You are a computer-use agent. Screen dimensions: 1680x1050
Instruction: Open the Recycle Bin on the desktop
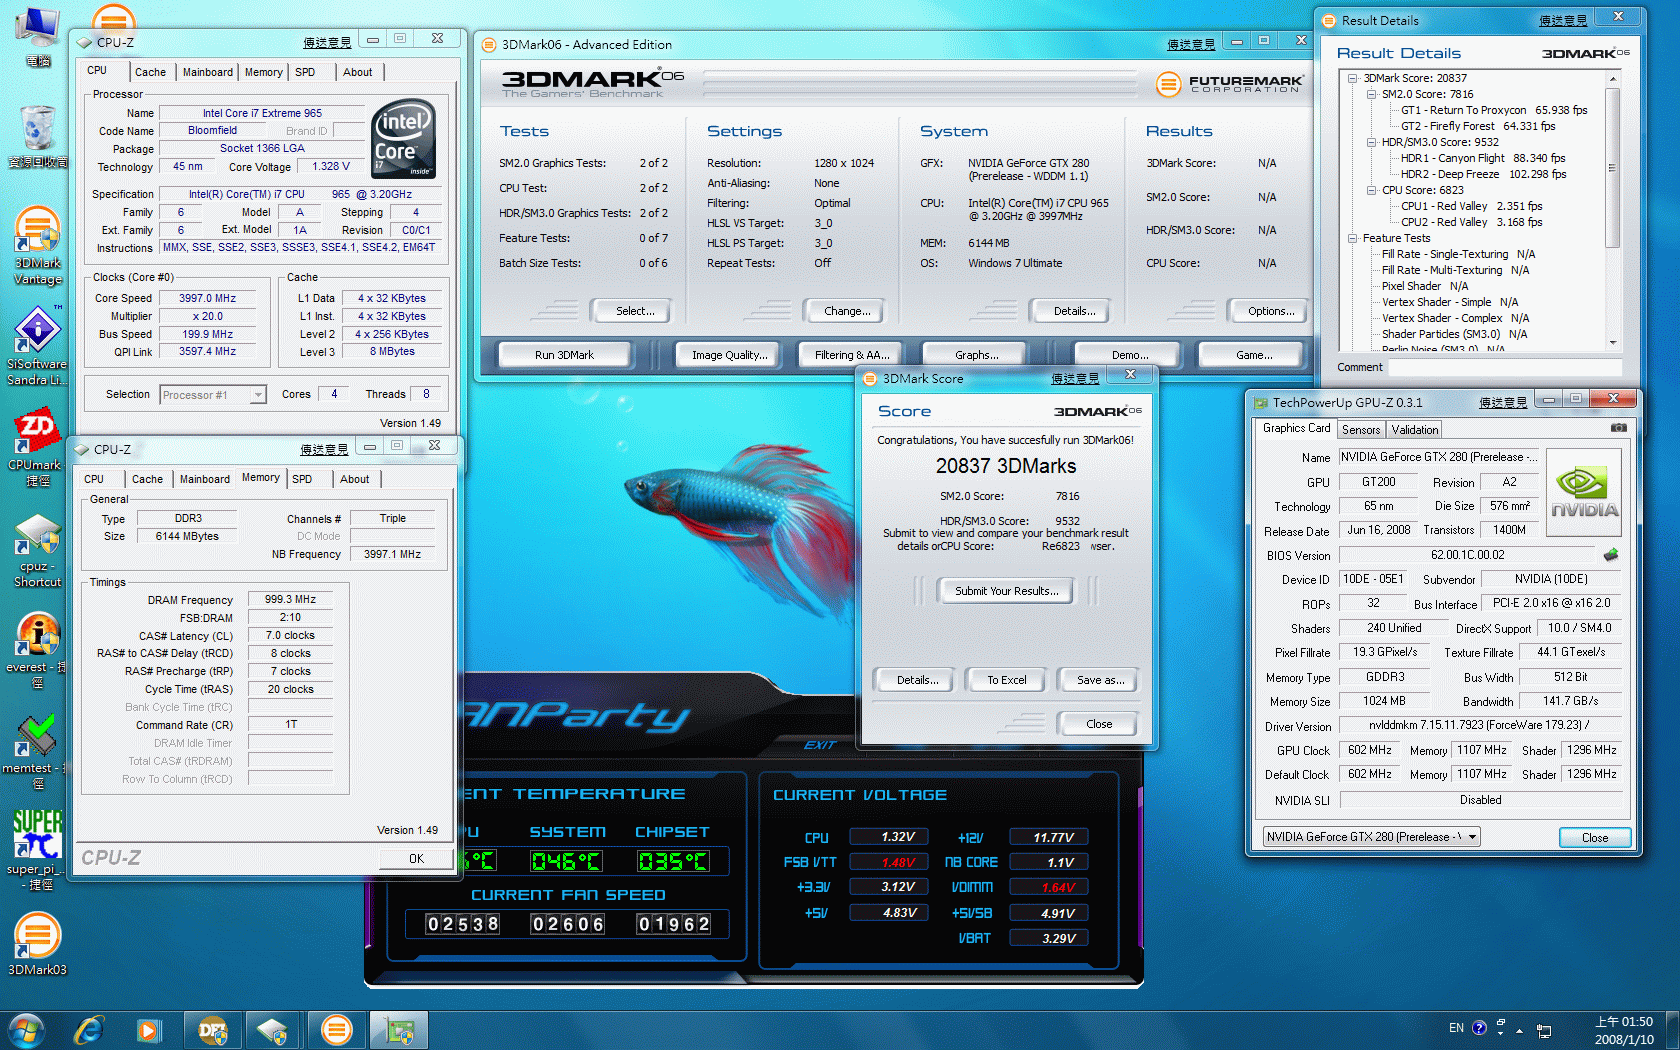coord(37,136)
